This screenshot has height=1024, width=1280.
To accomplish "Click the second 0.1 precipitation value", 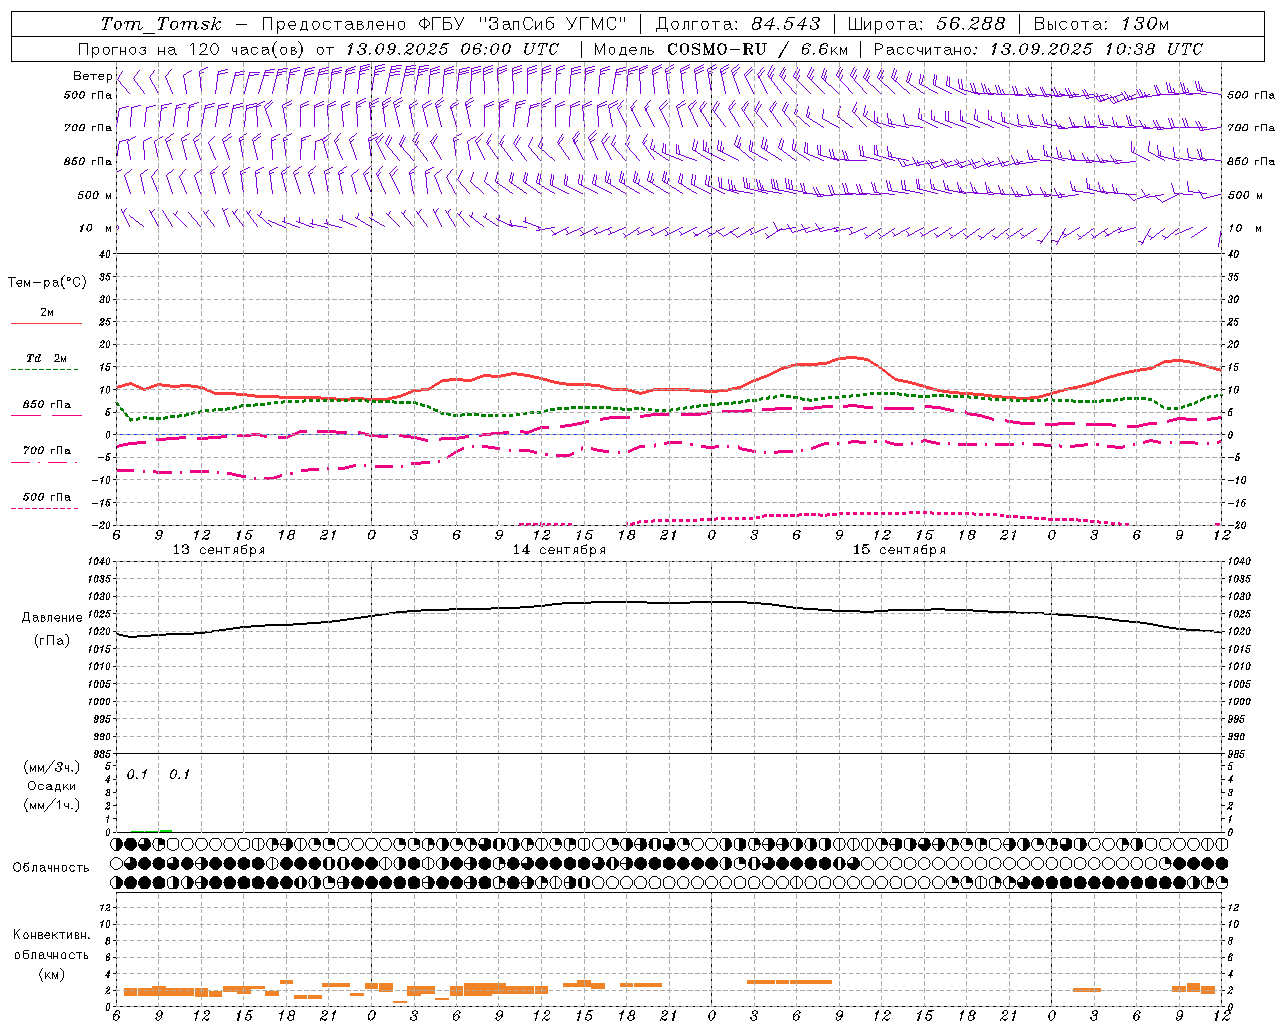I will (179, 775).
